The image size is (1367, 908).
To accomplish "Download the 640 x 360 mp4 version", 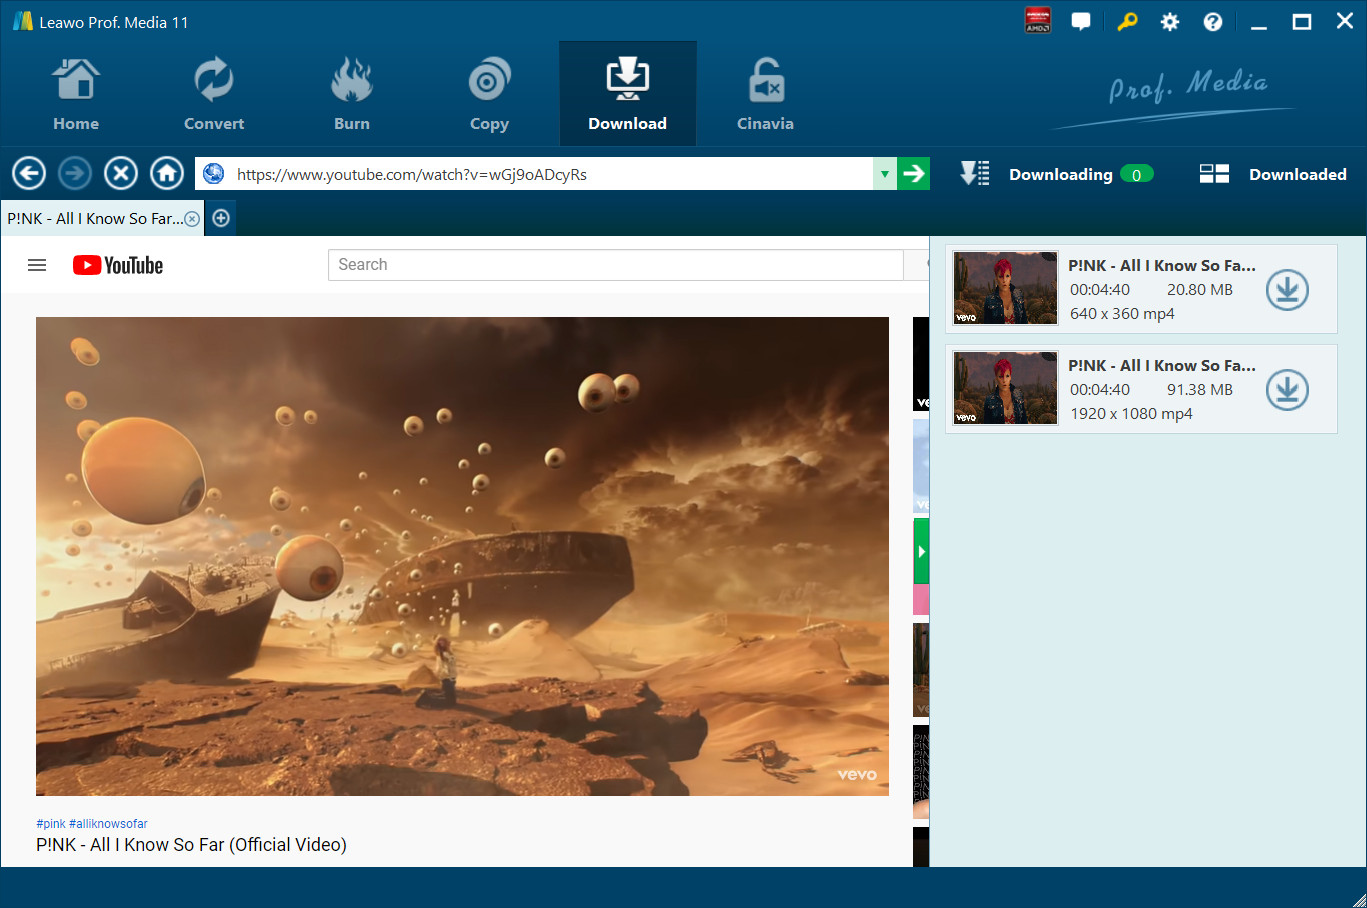I will pos(1287,290).
